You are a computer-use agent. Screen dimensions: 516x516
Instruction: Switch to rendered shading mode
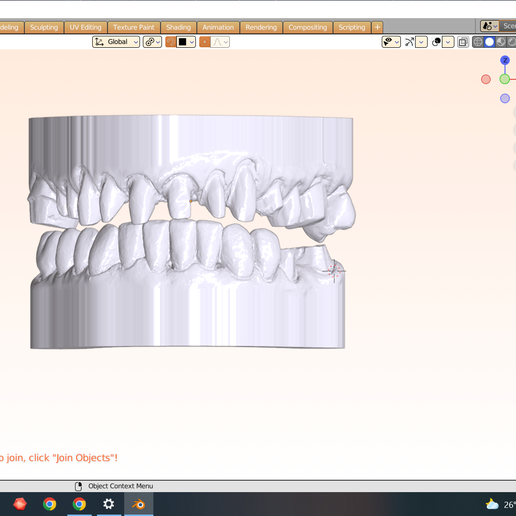pos(511,42)
